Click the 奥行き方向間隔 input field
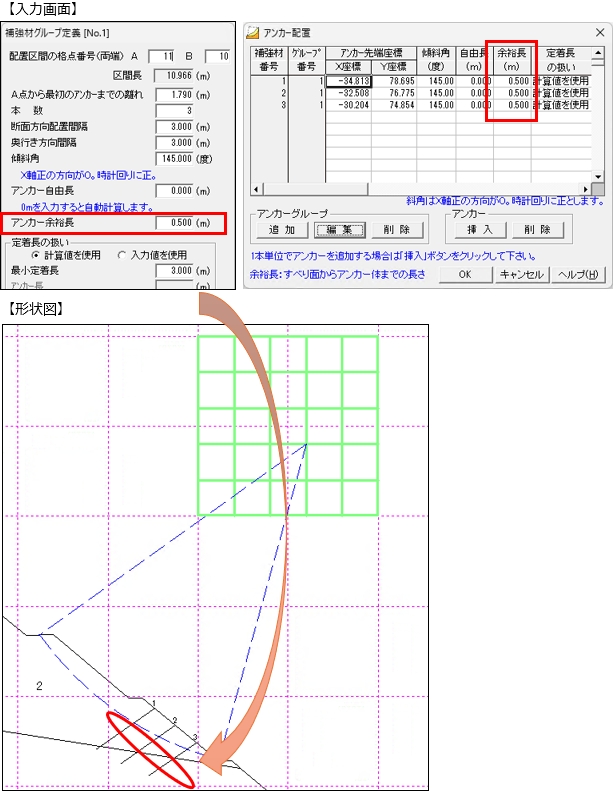 [175, 143]
